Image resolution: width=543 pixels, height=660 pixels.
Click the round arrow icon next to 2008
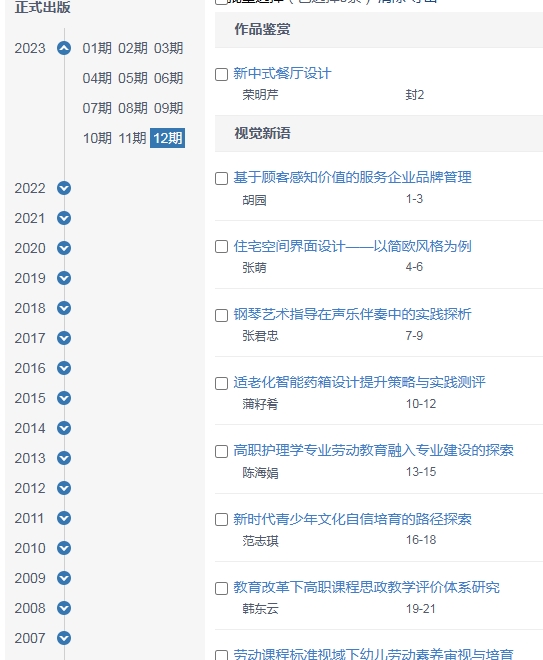(64, 608)
